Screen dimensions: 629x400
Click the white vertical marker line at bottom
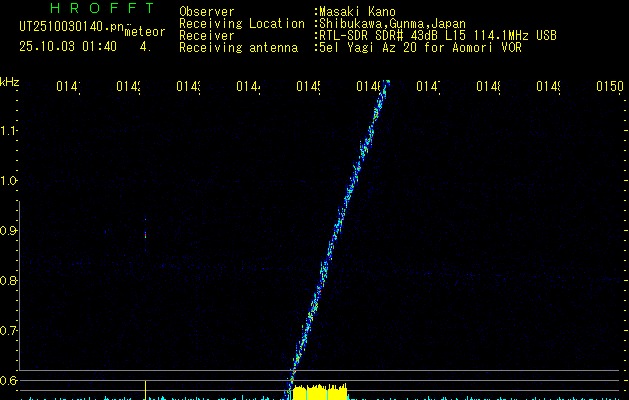[x=146, y=389]
